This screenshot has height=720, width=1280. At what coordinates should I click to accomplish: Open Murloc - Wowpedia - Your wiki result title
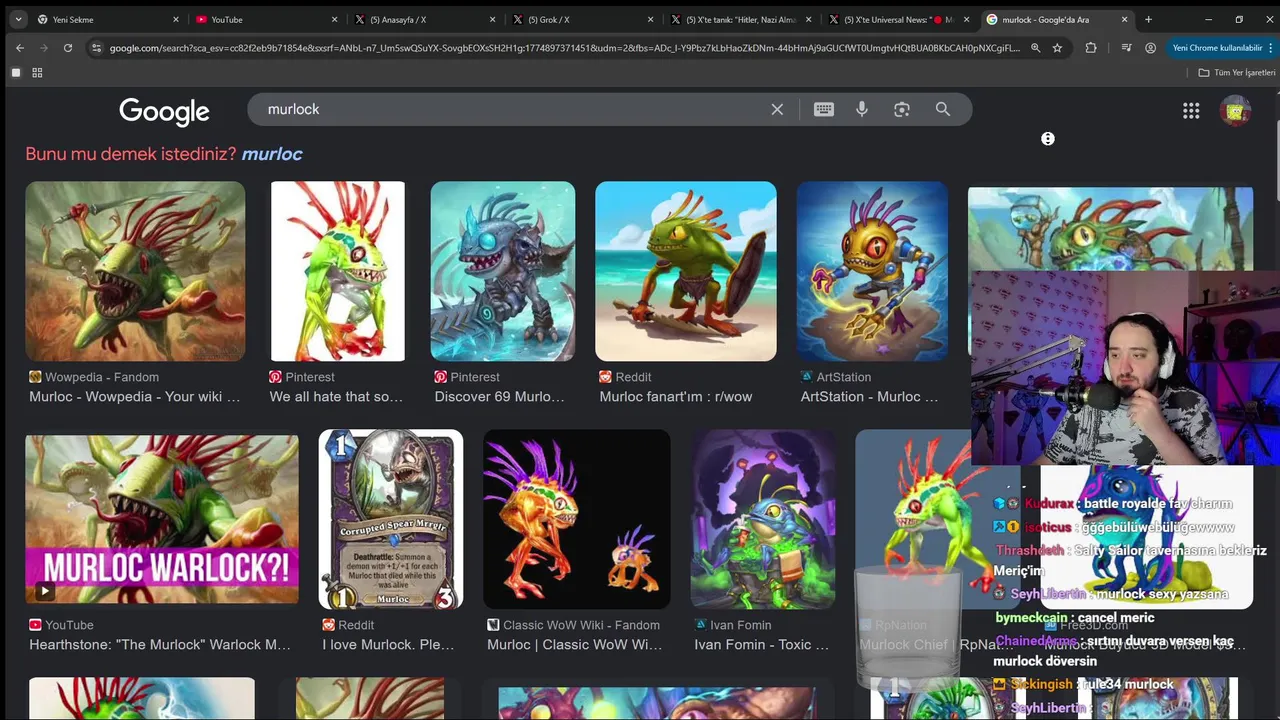click(x=135, y=397)
